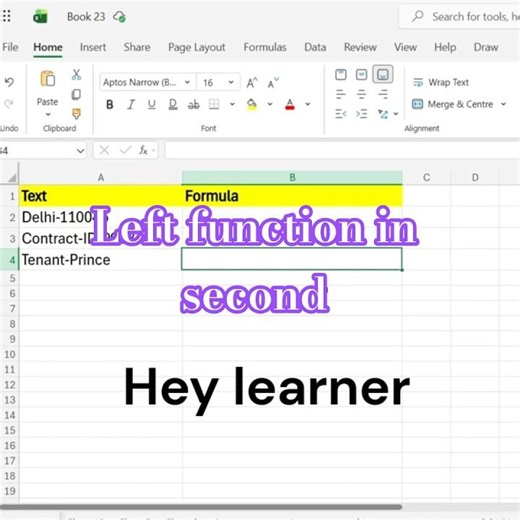520x520 pixels.
Task: Select Bottom Align icon
Action: click(x=383, y=74)
